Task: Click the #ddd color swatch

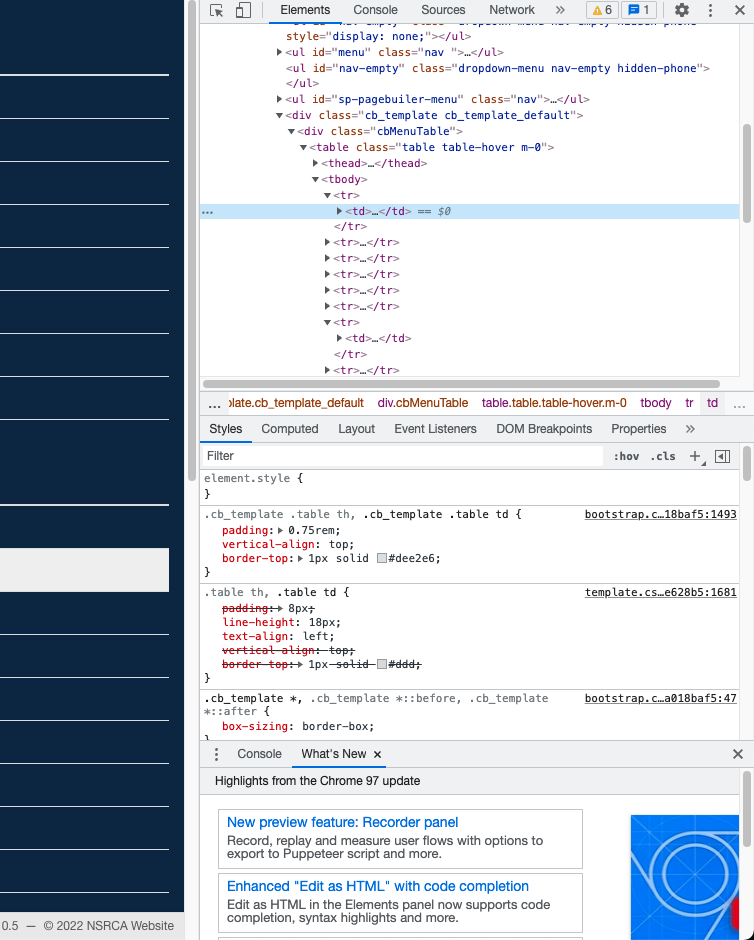Action: [382, 664]
